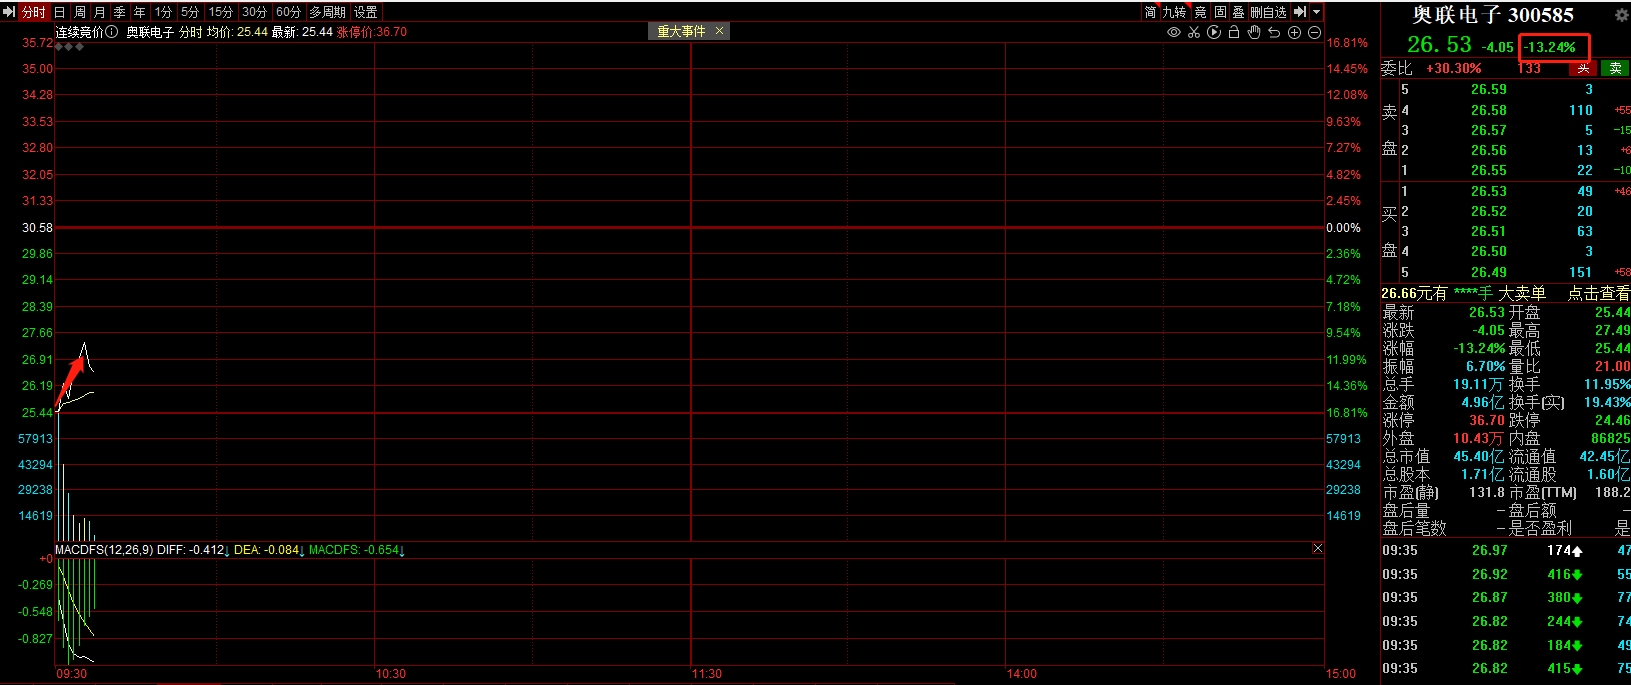This screenshot has height=685, width=1631.
Task: Select the 5分 five-minute period
Action: point(191,12)
